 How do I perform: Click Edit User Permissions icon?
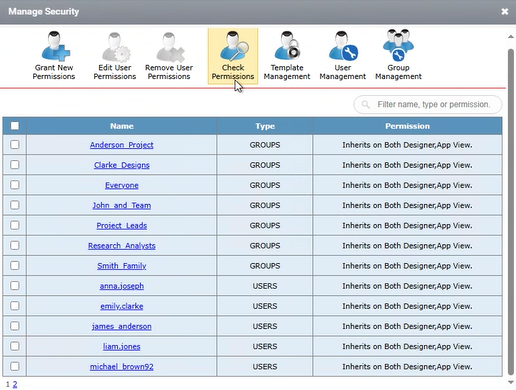(x=115, y=46)
